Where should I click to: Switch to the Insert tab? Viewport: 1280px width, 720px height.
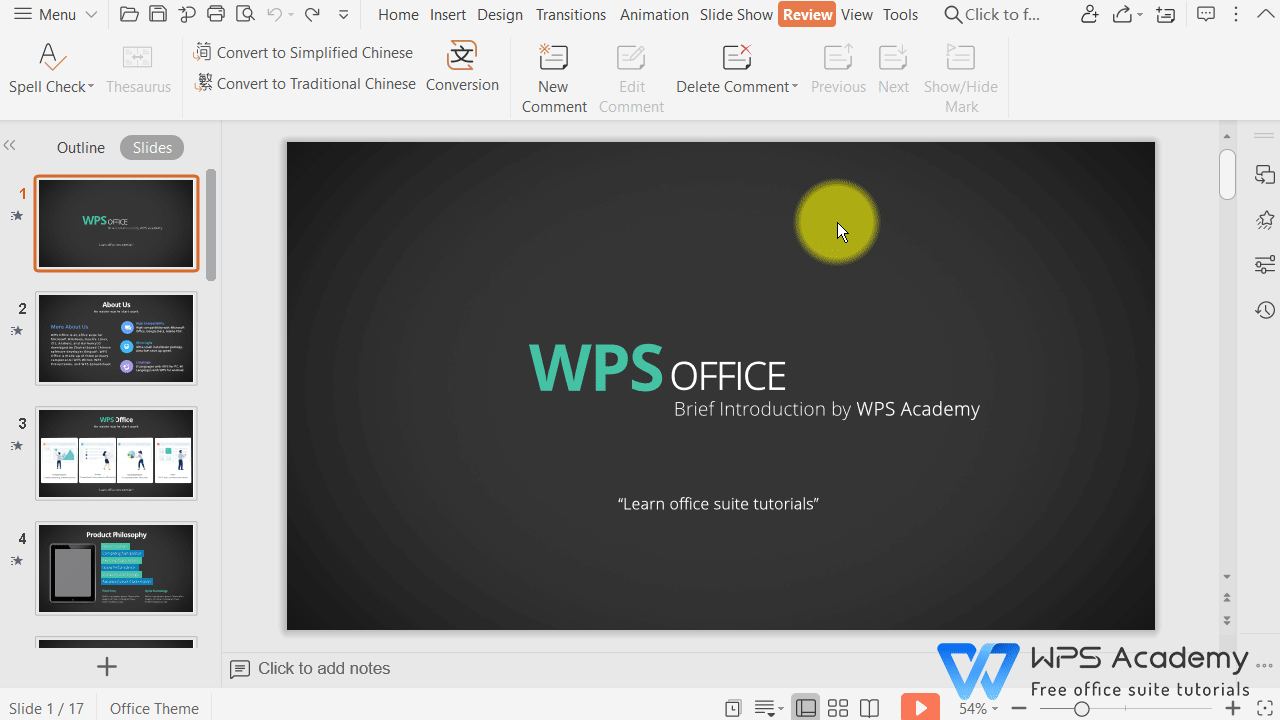(448, 14)
